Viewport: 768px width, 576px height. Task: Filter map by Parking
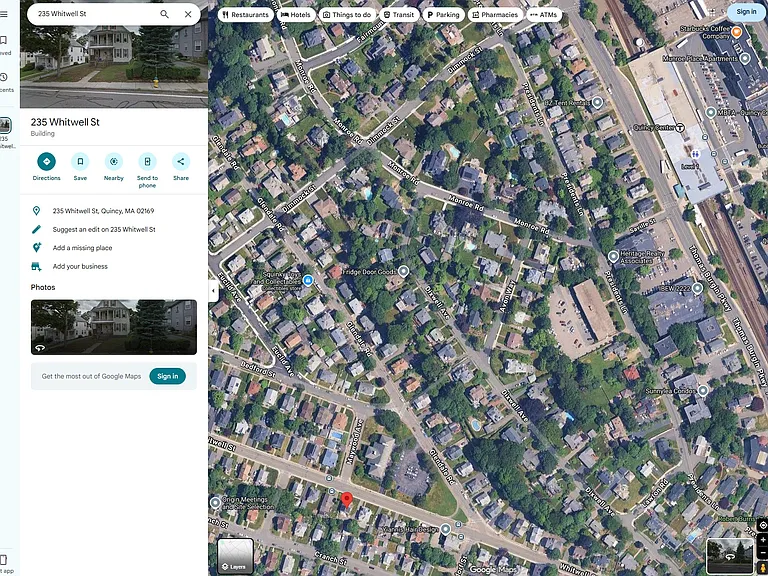[x=443, y=15]
